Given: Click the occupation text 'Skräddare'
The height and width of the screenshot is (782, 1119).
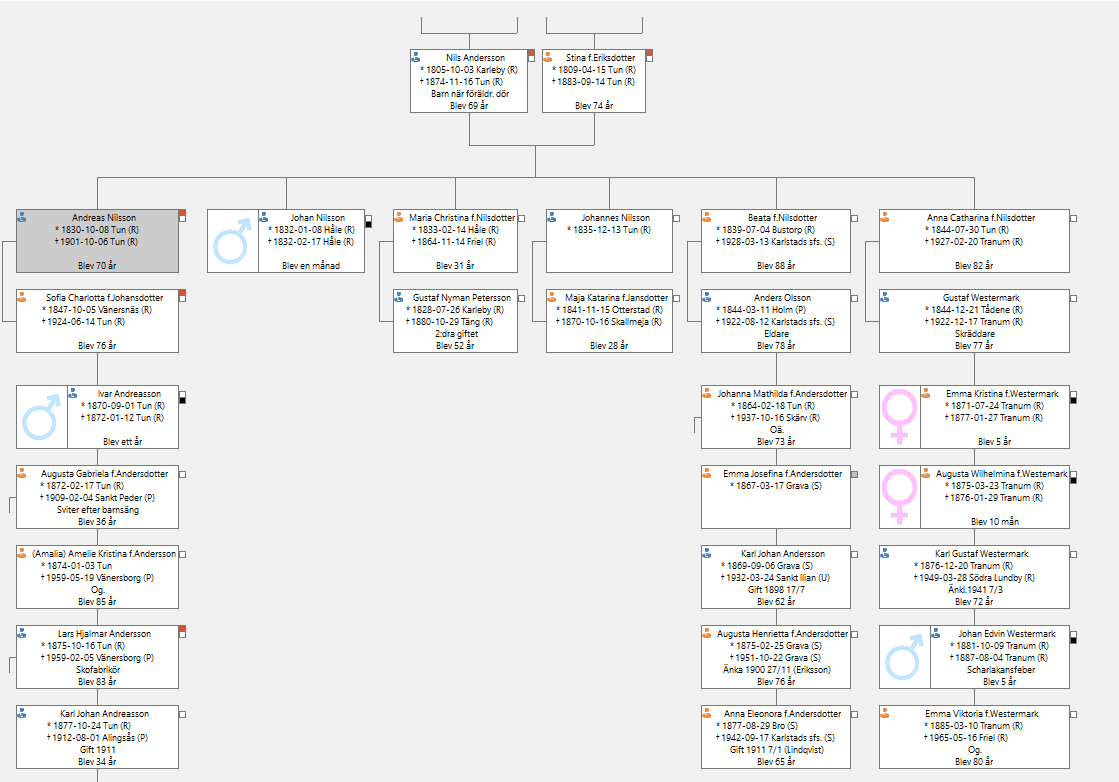Looking at the screenshot, I should [x=974, y=333].
